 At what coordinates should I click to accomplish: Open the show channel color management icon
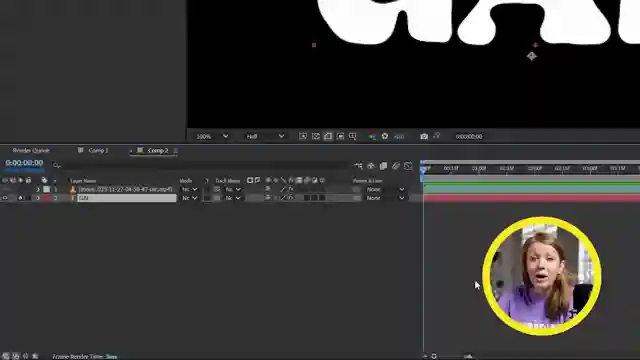click(372, 136)
